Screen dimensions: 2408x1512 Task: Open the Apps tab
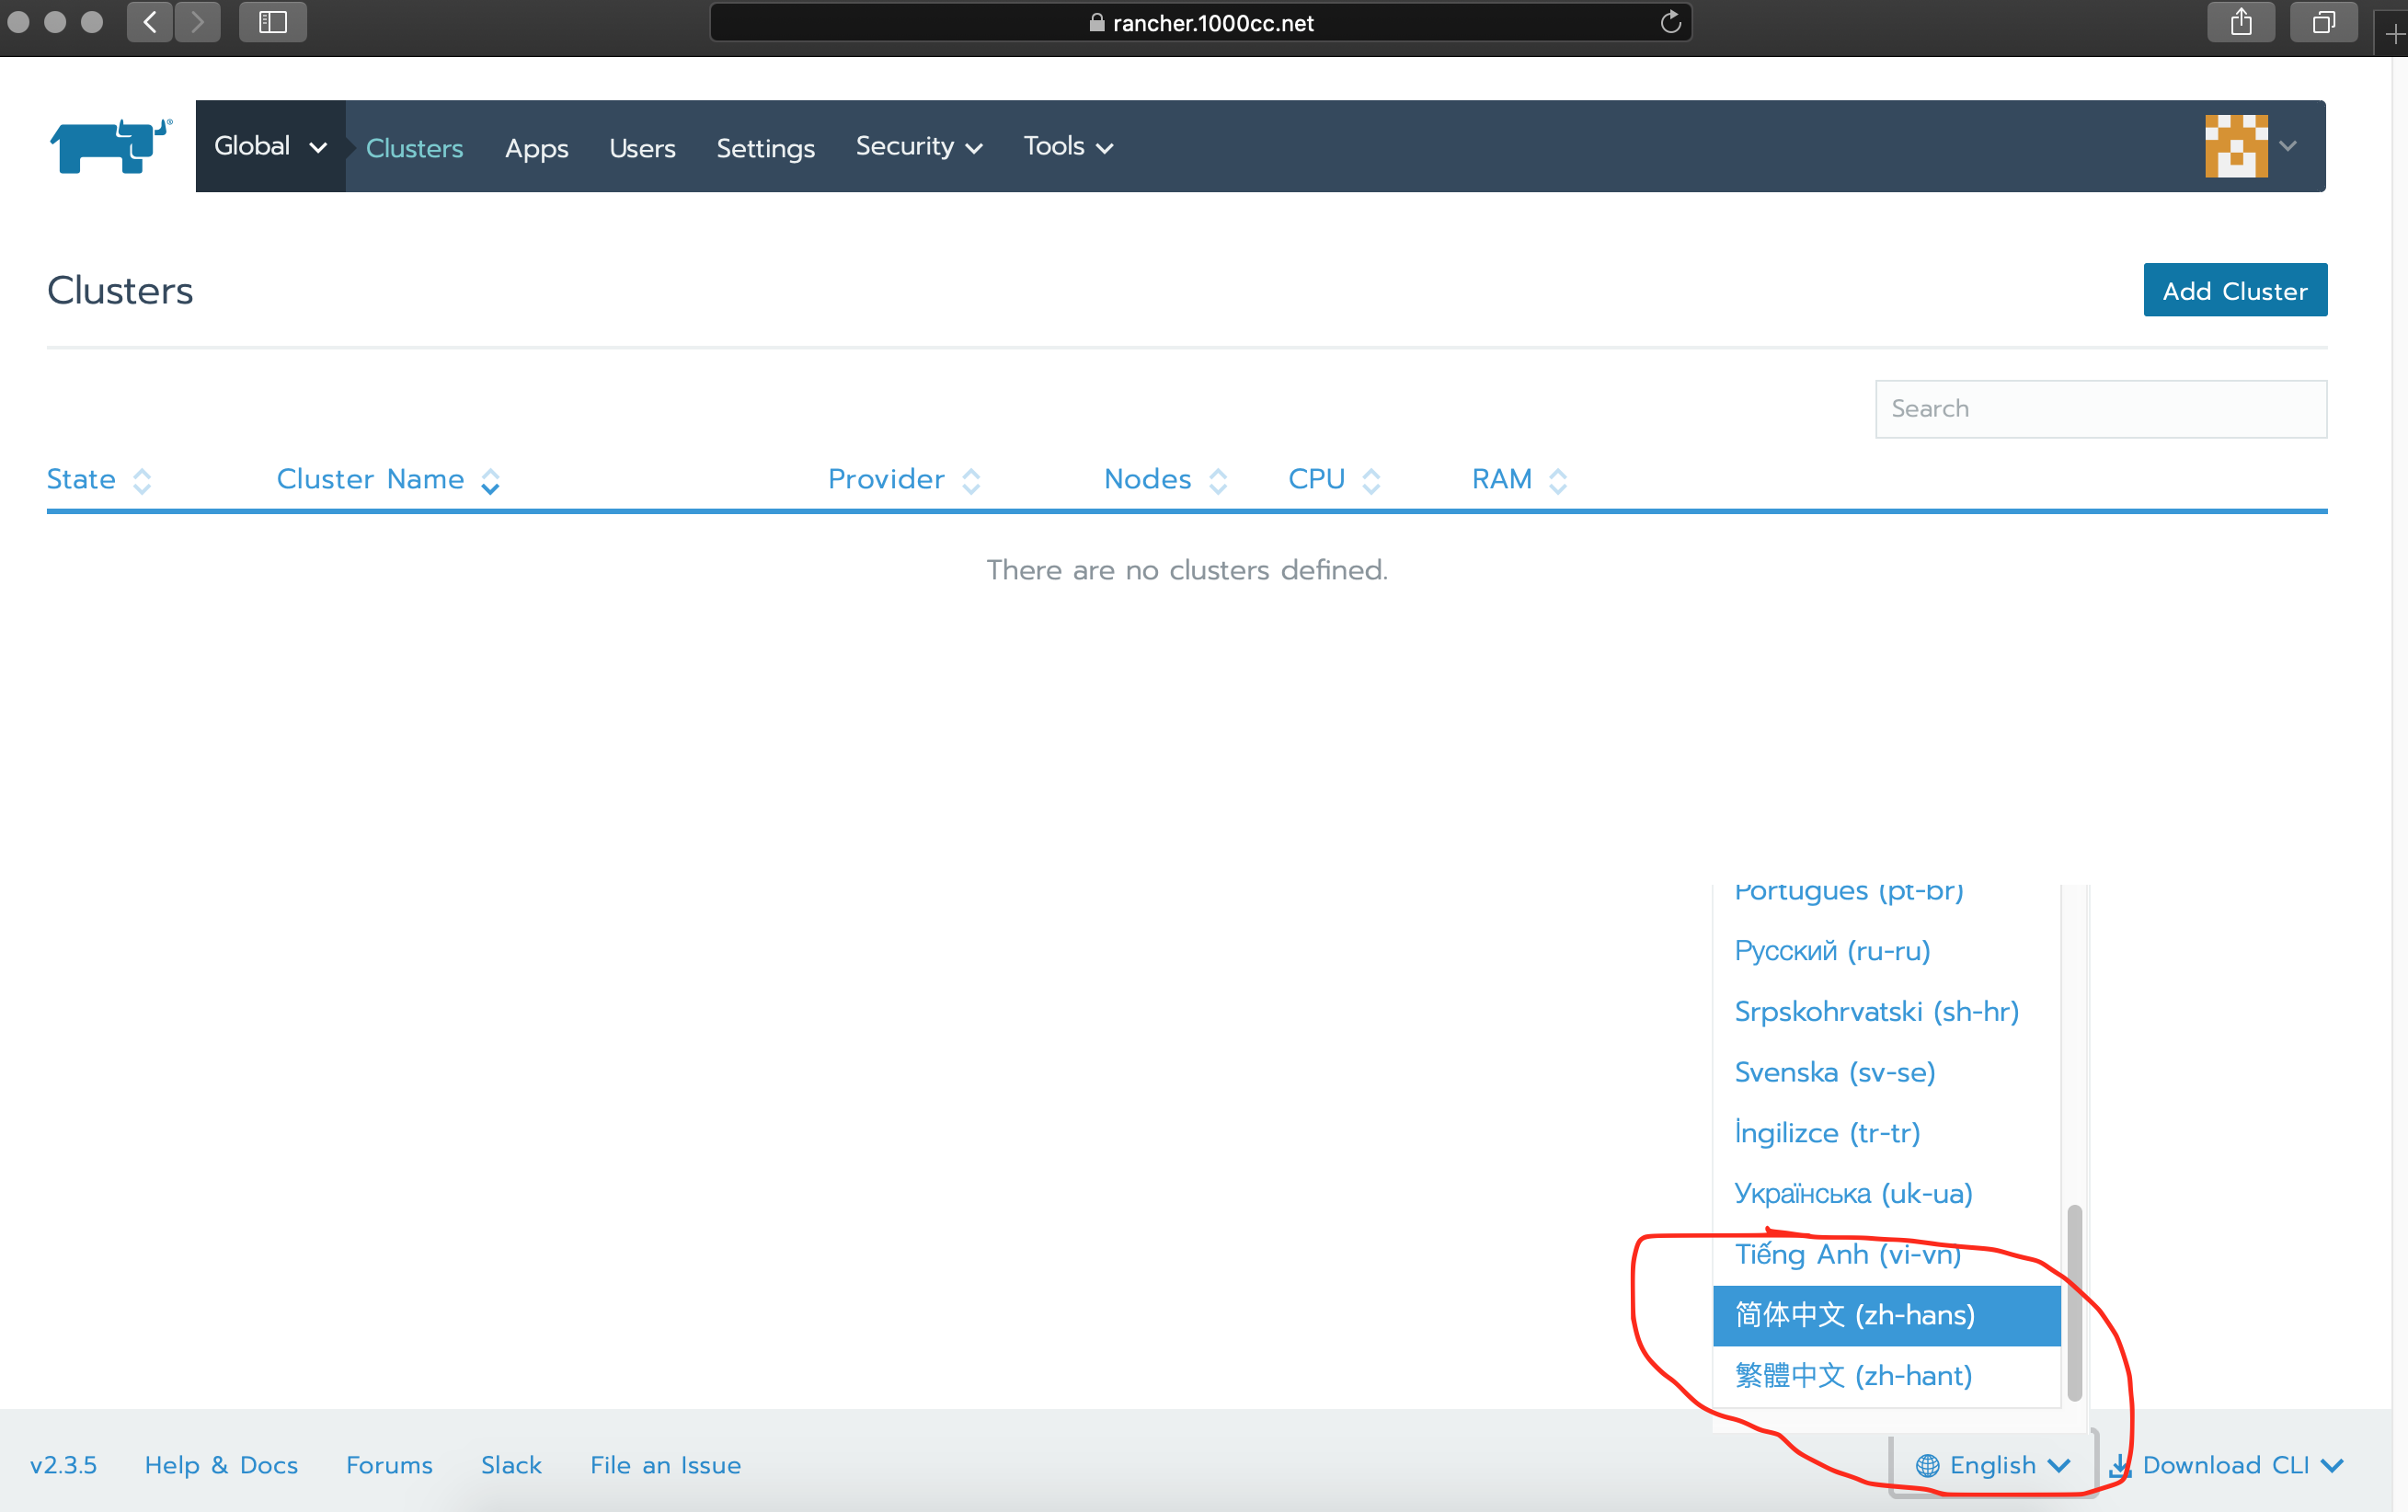[x=536, y=148]
